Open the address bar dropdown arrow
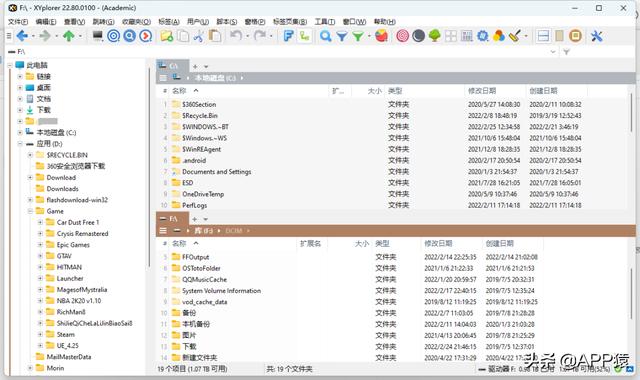 pyautogui.click(x=553, y=52)
